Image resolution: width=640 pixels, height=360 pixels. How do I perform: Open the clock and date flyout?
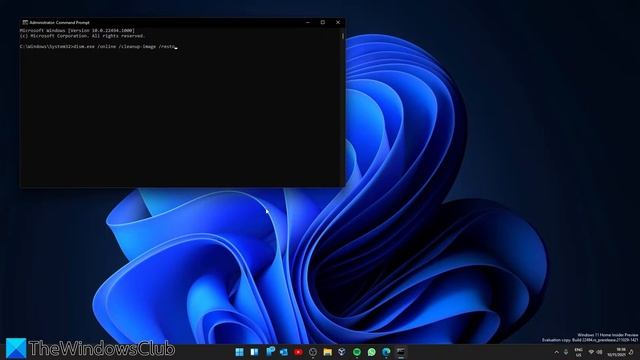pyautogui.click(x=617, y=352)
